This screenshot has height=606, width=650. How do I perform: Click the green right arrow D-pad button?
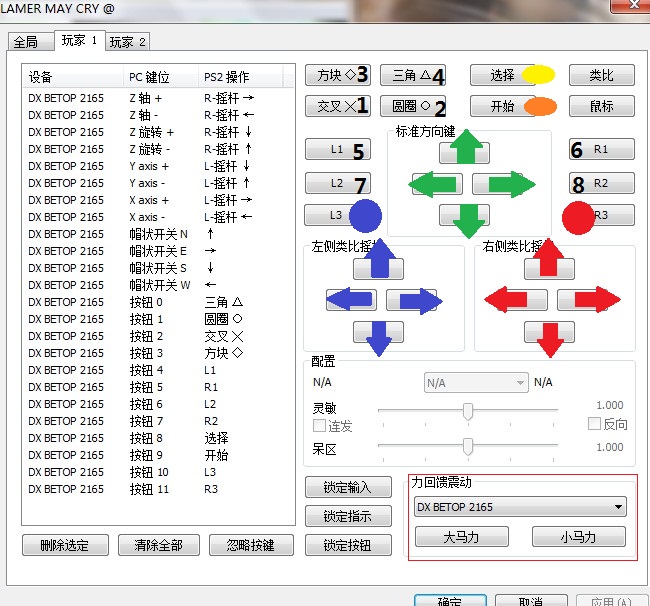[498, 184]
